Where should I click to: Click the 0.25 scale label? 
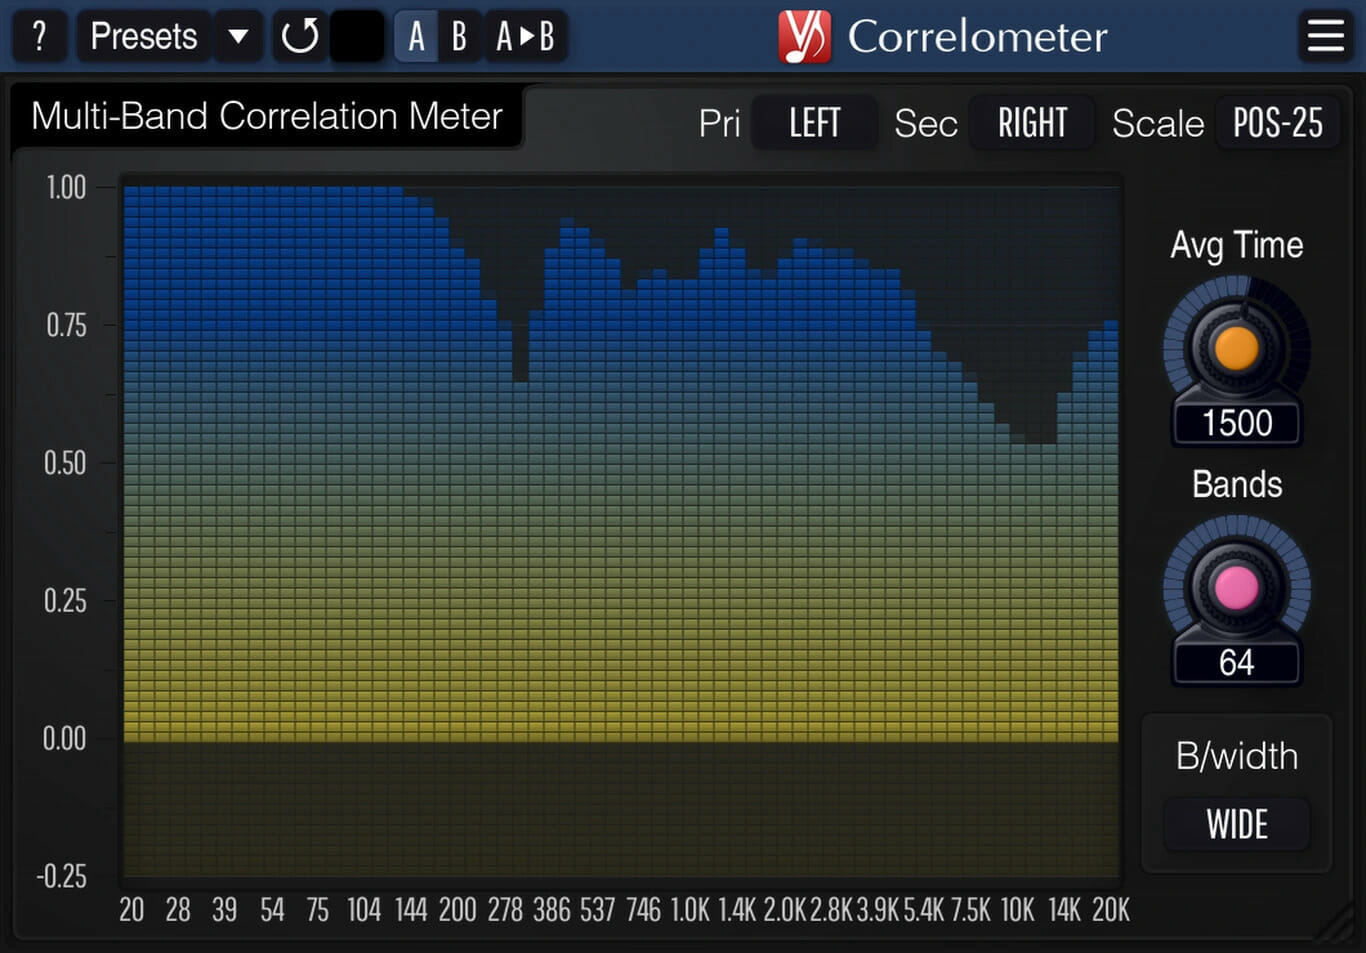pyautogui.click(x=65, y=602)
